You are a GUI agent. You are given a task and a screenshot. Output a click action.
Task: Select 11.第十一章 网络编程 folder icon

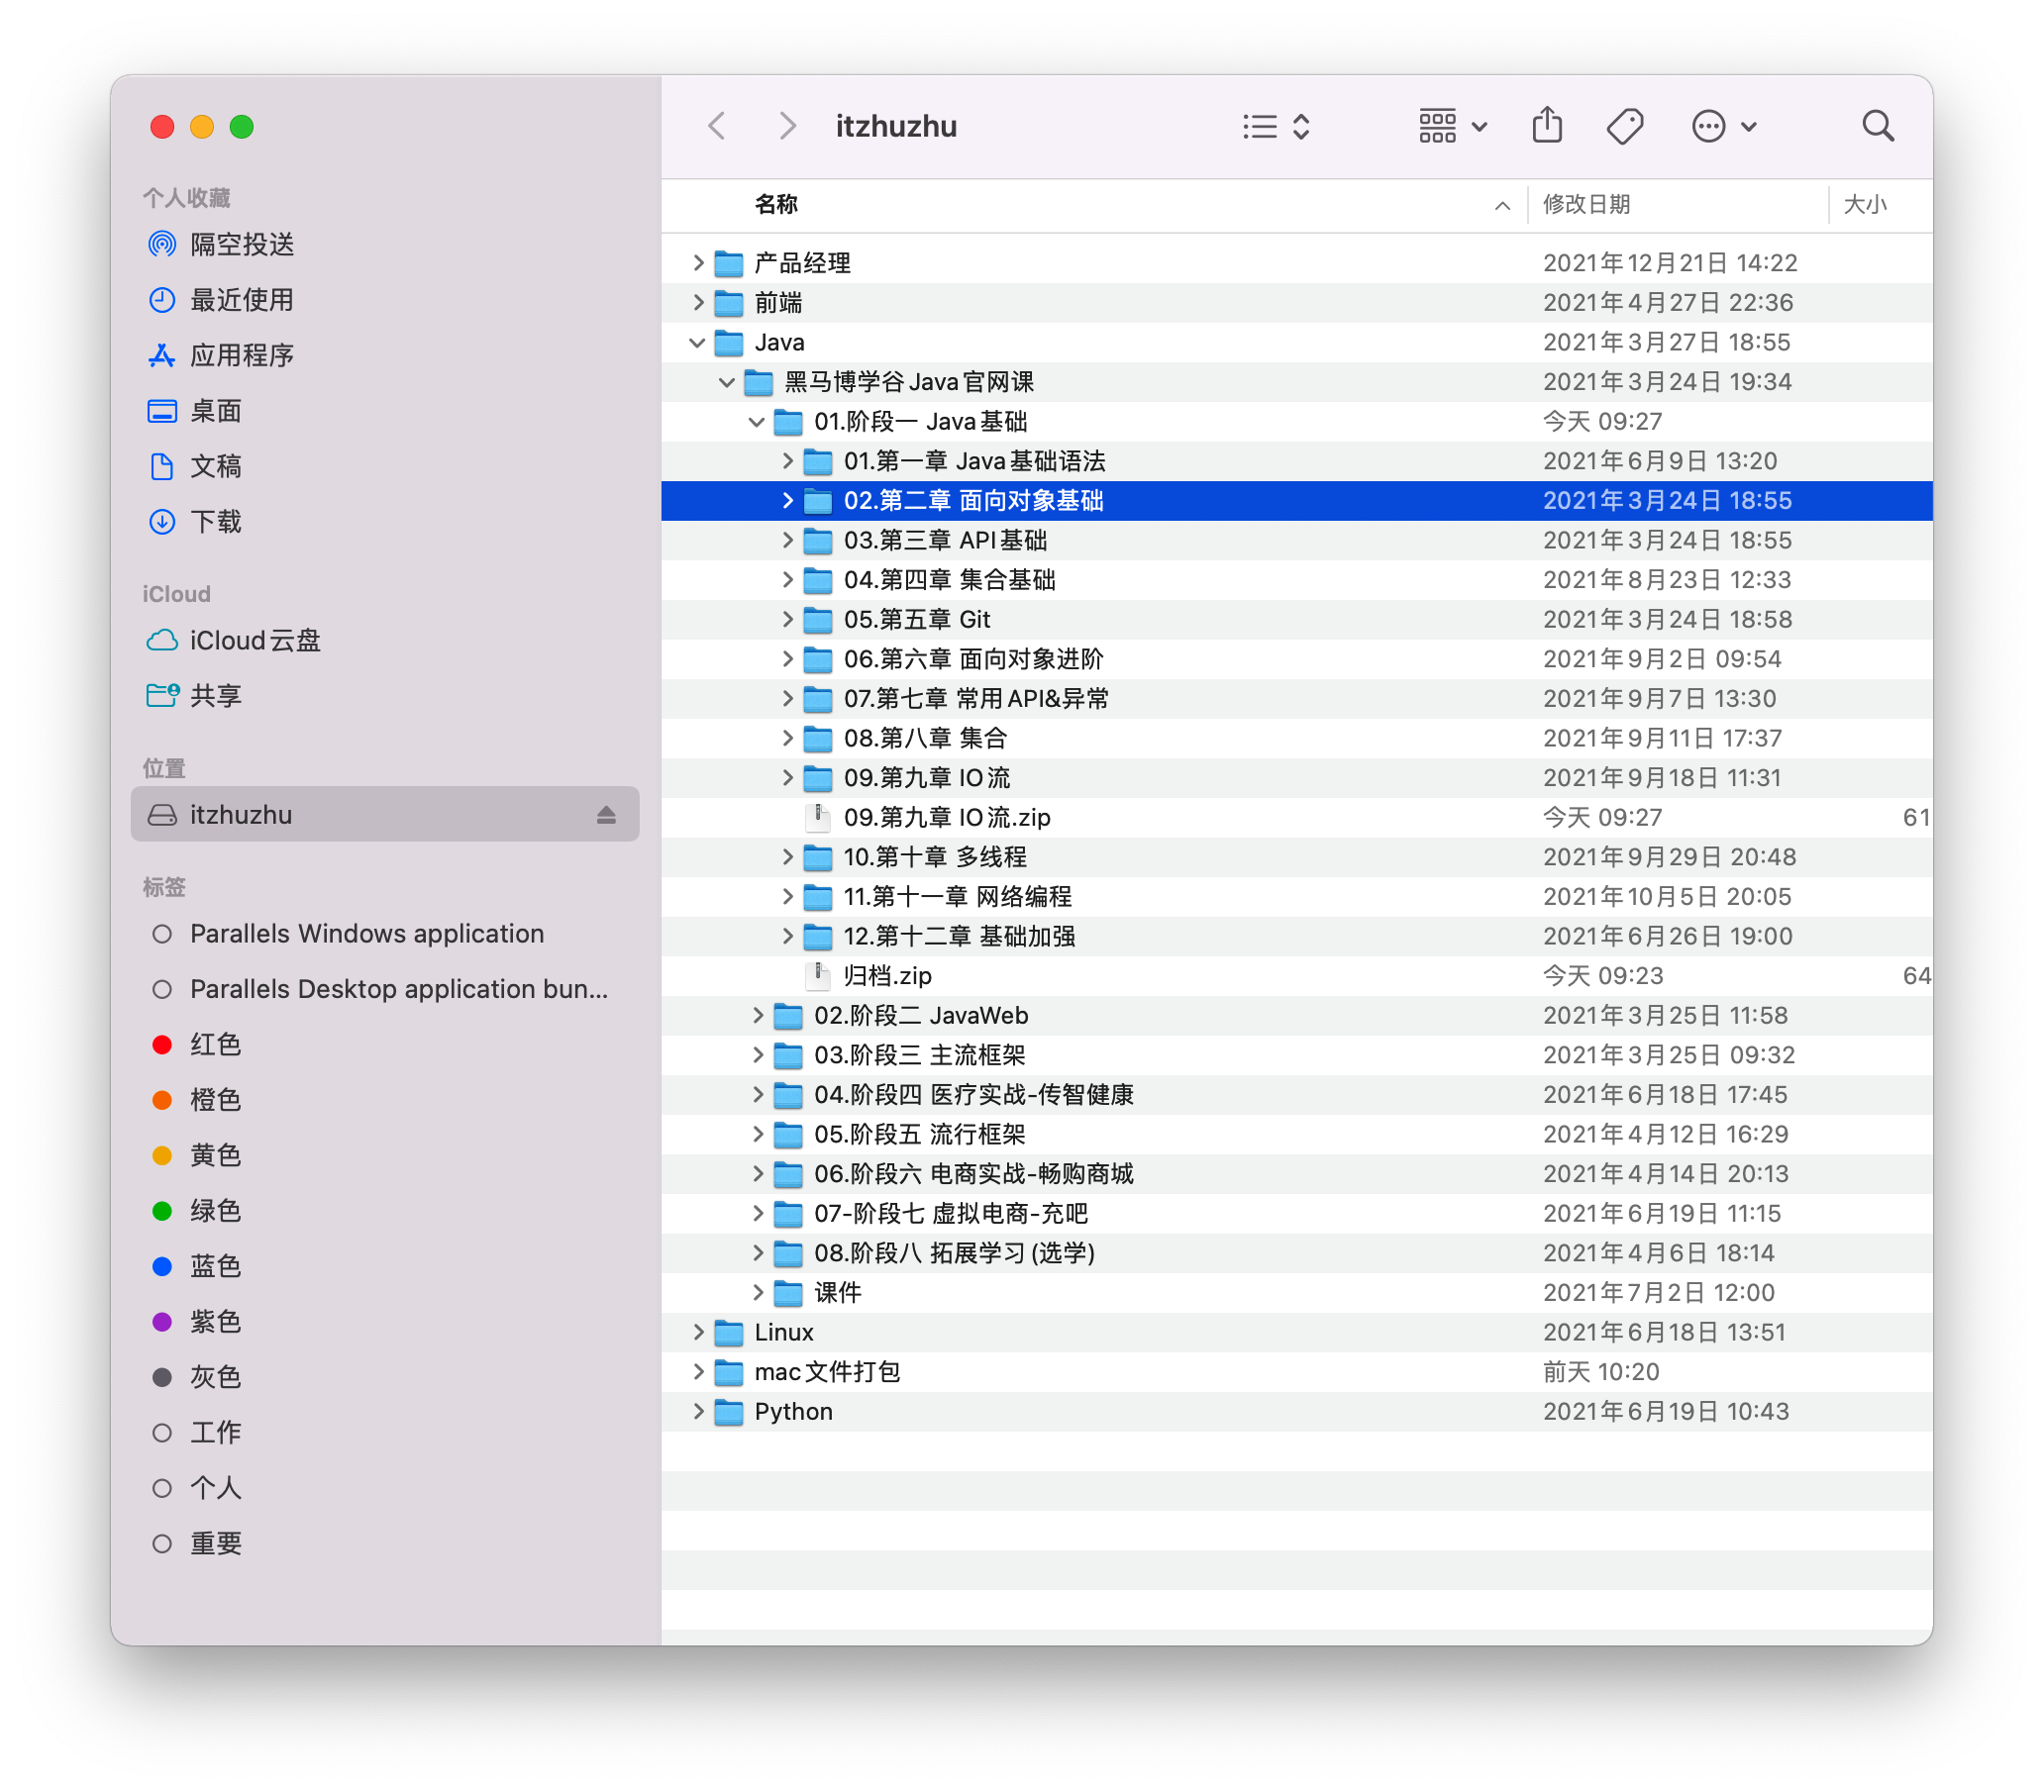[818, 896]
